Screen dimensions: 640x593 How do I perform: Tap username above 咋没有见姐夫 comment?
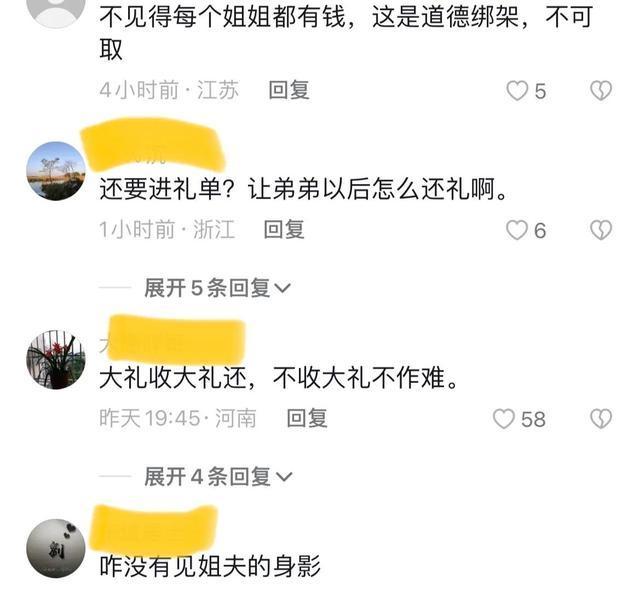[x=154, y=528]
